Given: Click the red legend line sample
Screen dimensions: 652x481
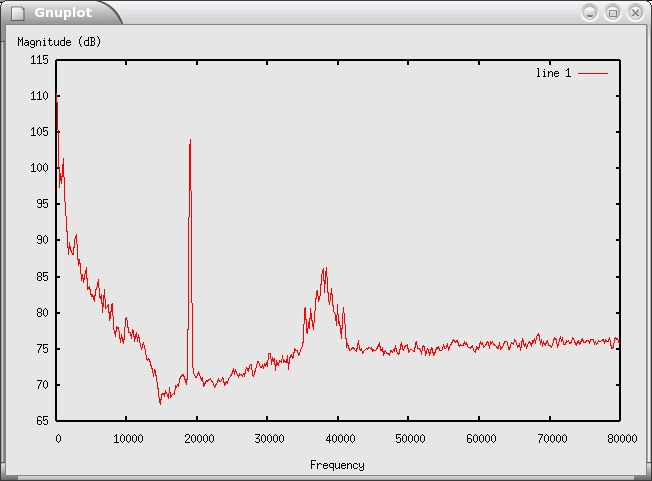Looking at the screenshot, I should click(x=592, y=73).
